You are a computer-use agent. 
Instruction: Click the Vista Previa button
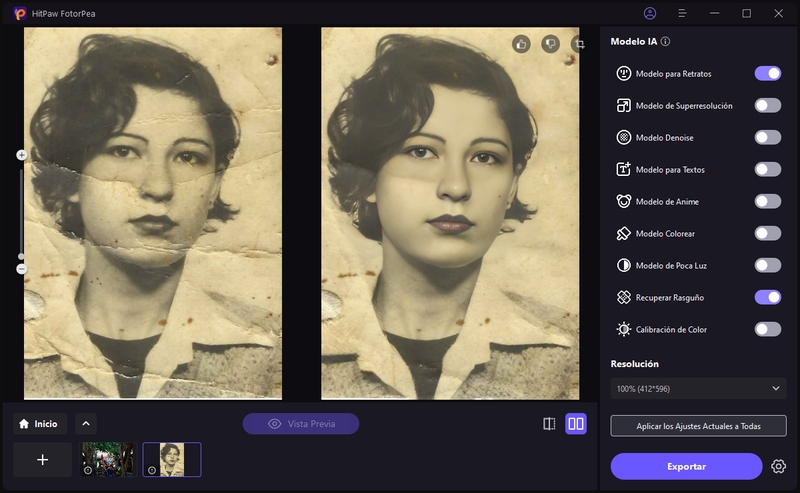click(301, 424)
